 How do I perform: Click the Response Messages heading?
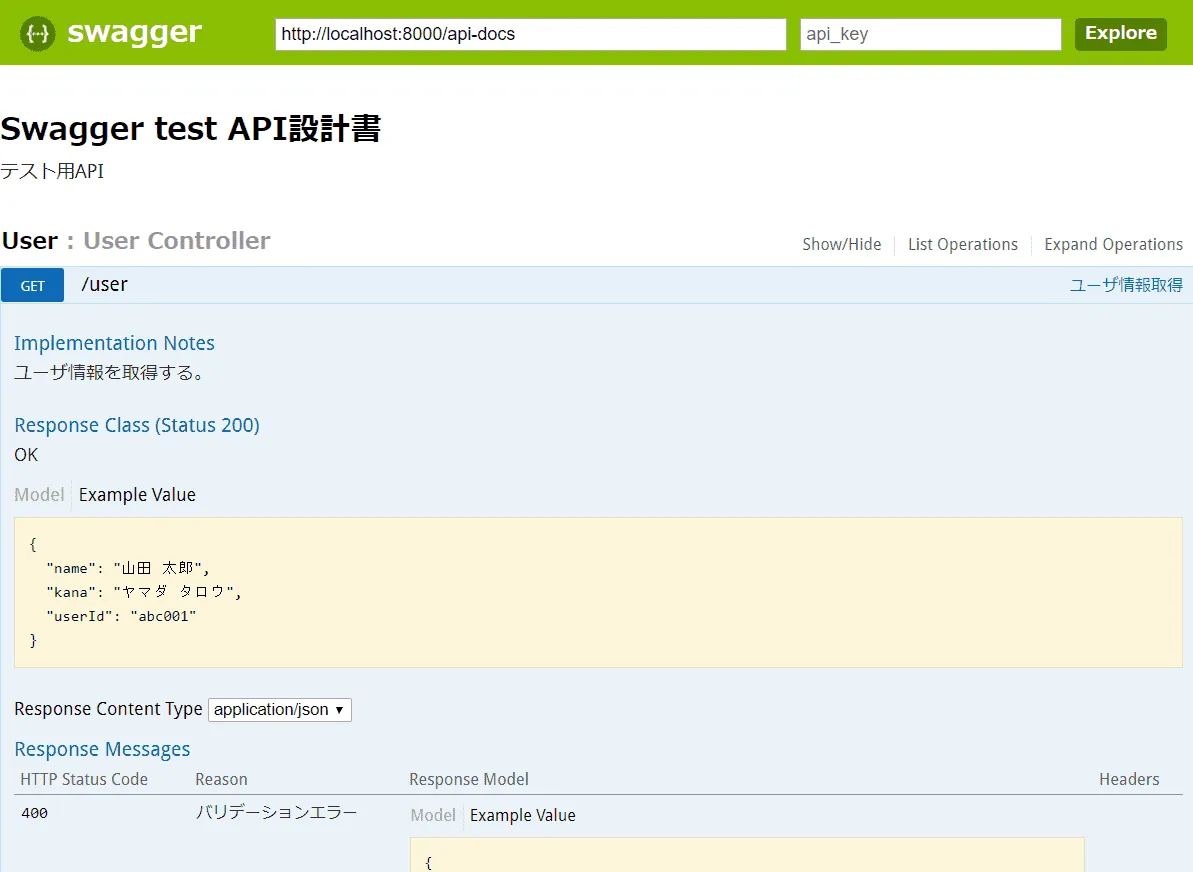[102, 749]
